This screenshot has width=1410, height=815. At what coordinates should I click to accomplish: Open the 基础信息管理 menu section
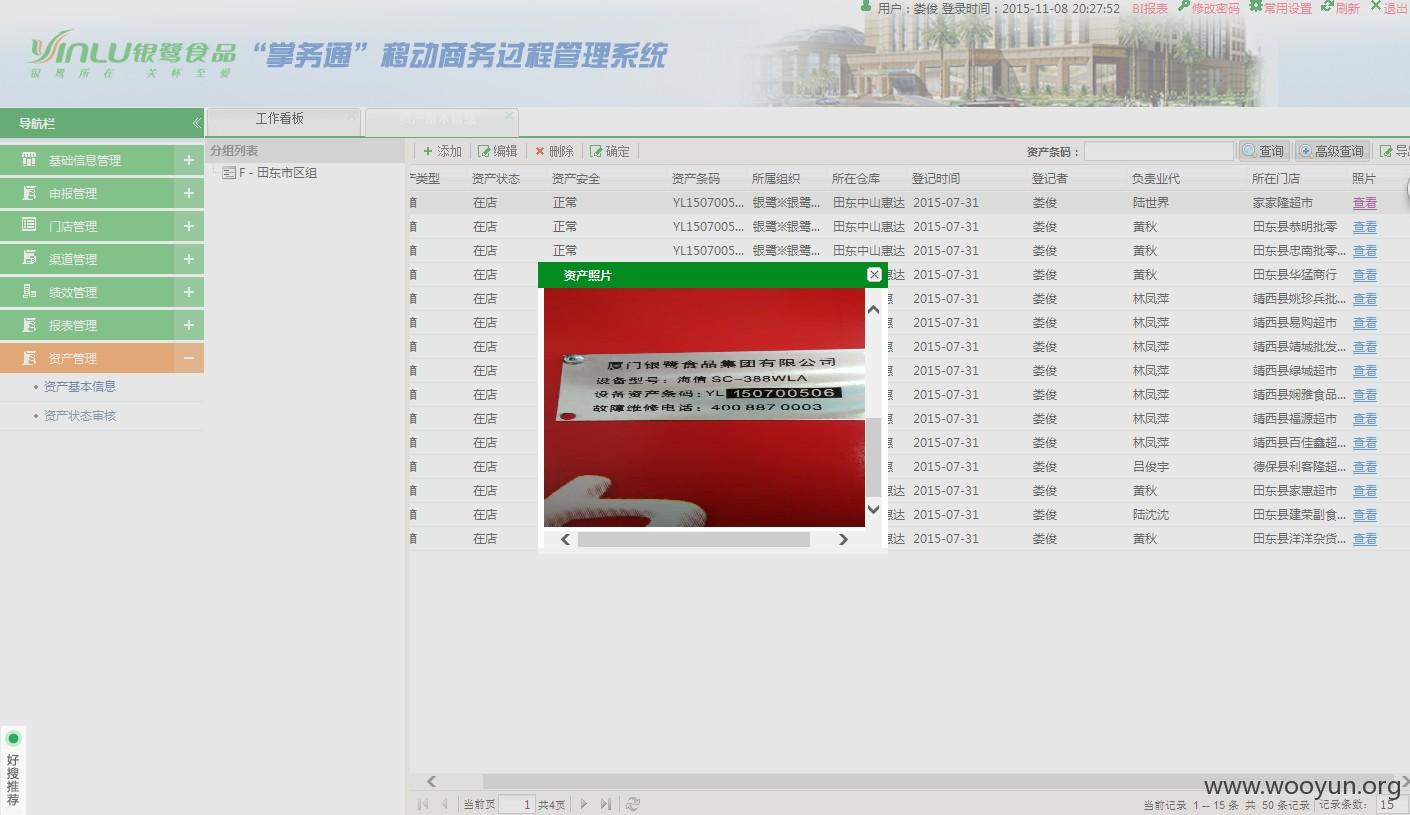(x=87, y=160)
